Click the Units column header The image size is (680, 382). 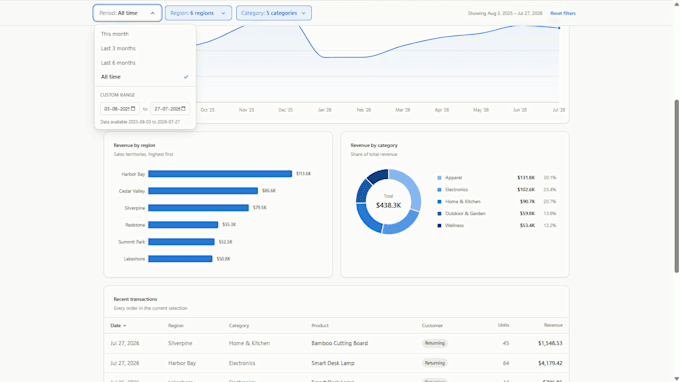tap(503, 325)
